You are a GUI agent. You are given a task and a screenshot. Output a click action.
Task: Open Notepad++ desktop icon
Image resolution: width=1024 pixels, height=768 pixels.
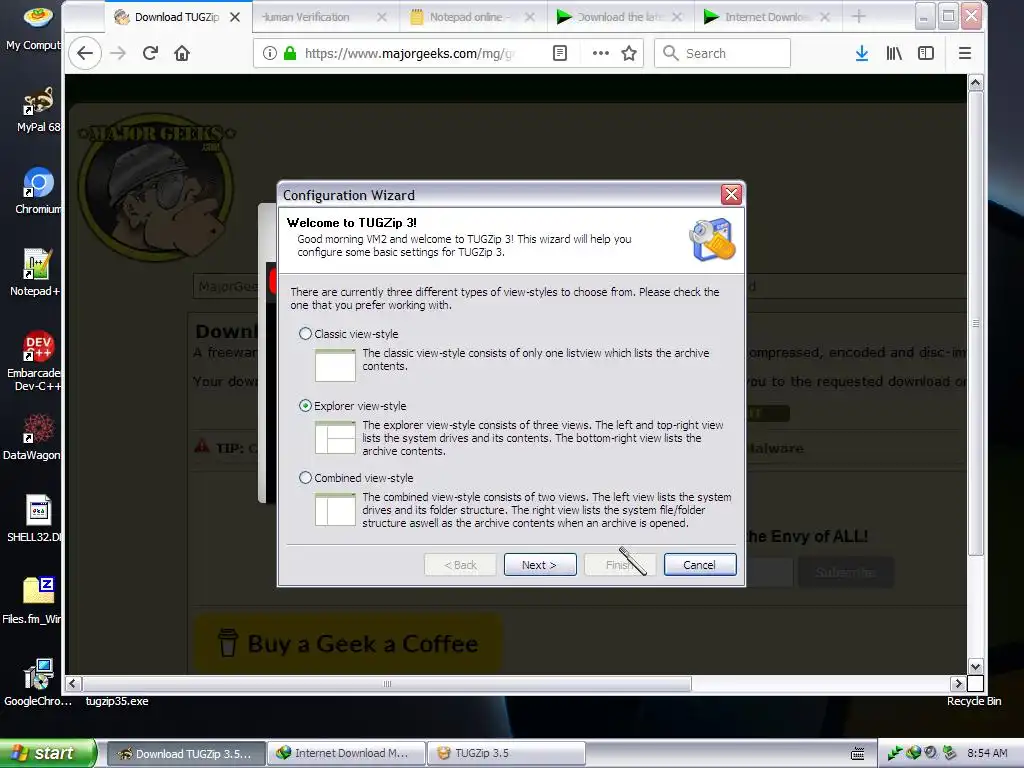tap(36, 273)
